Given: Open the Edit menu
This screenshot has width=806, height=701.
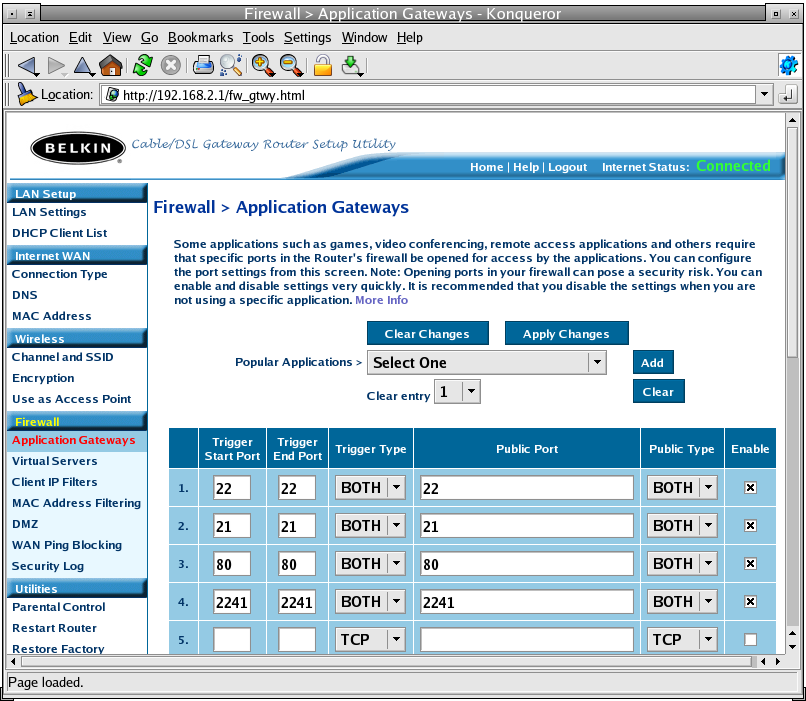Looking at the screenshot, I should pyautogui.click(x=80, y=38).
